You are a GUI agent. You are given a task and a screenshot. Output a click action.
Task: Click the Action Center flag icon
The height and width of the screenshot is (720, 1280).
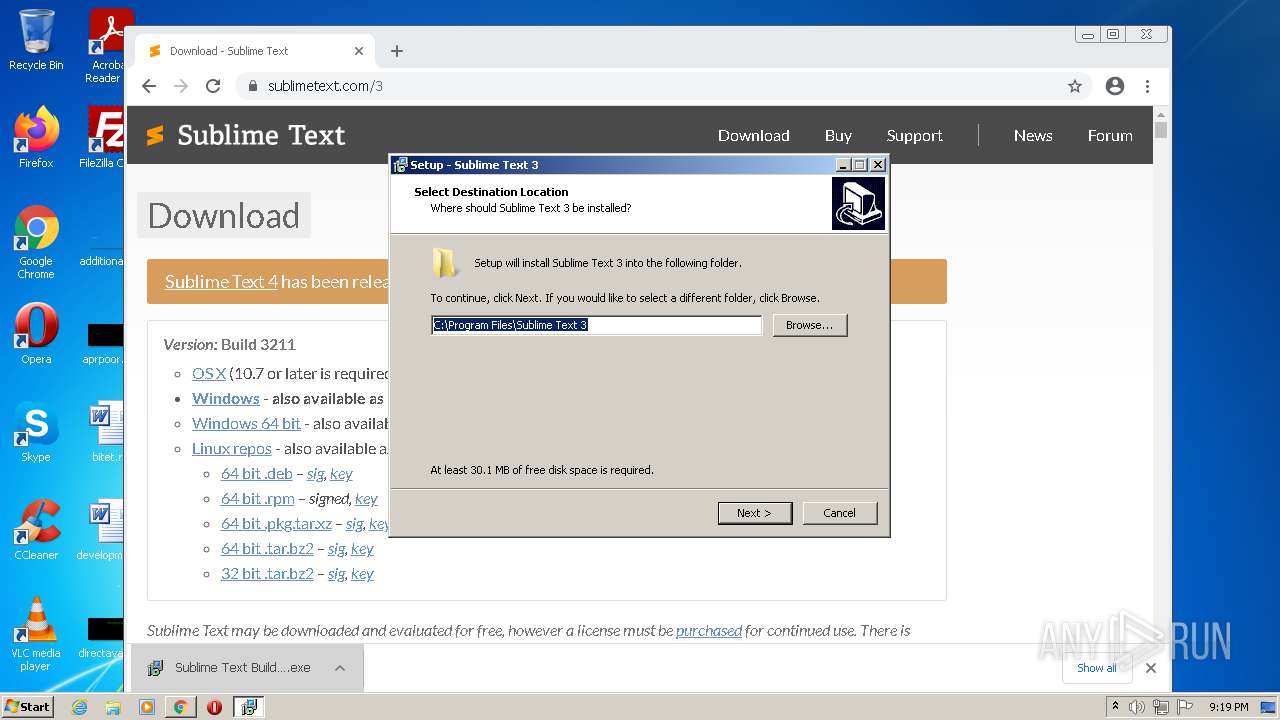click(x=1183, y=707)
